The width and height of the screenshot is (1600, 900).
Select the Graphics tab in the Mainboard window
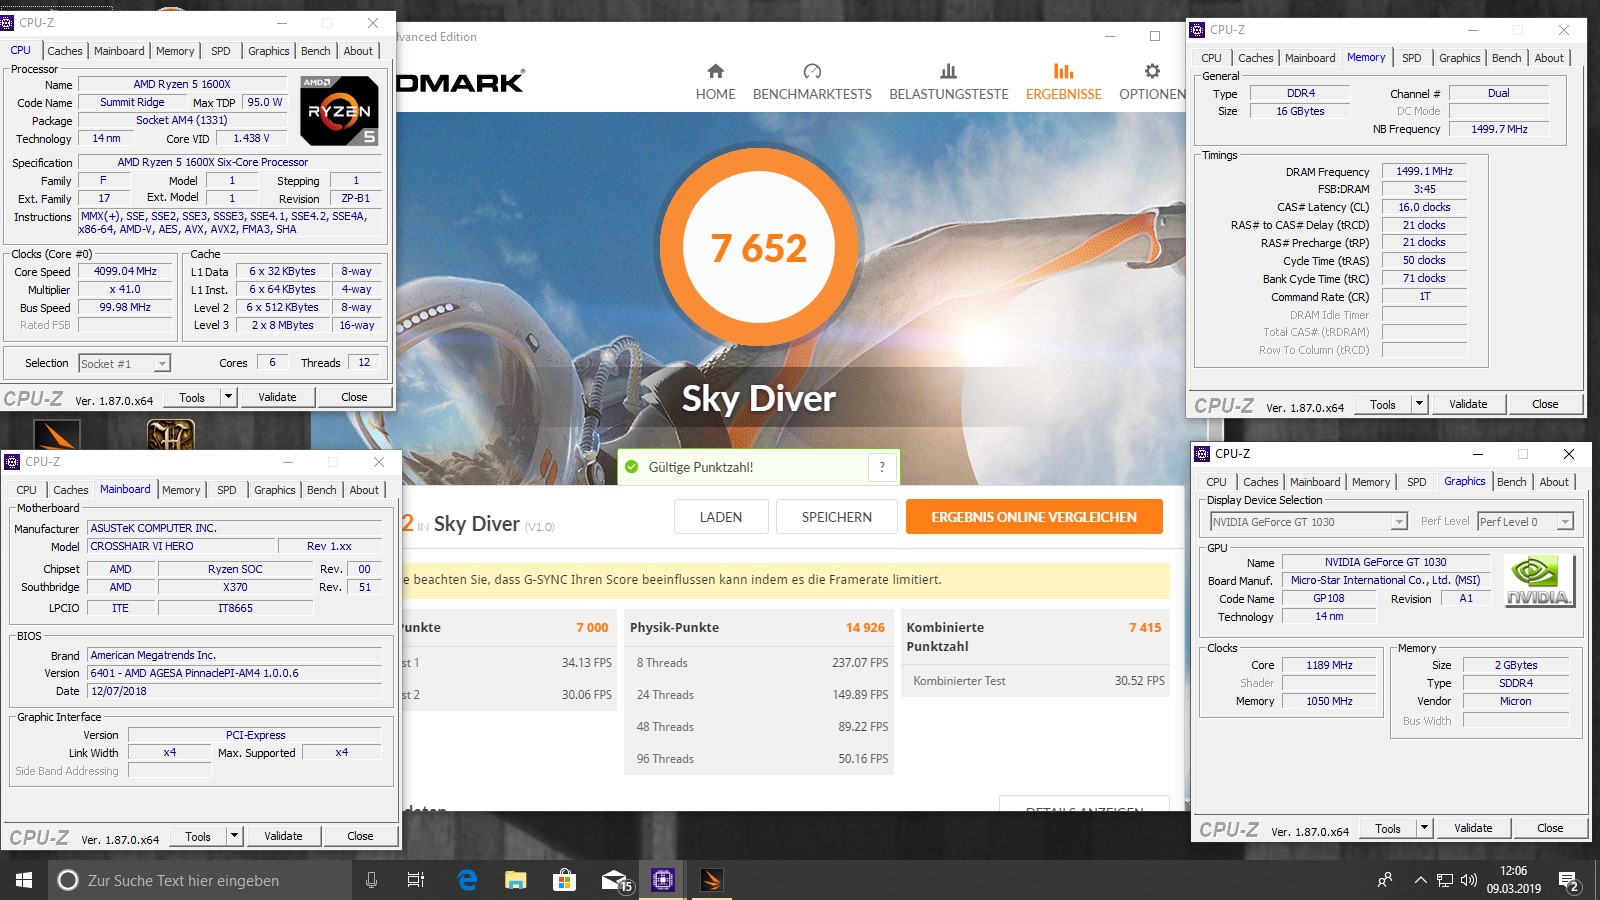click(275, 490)
